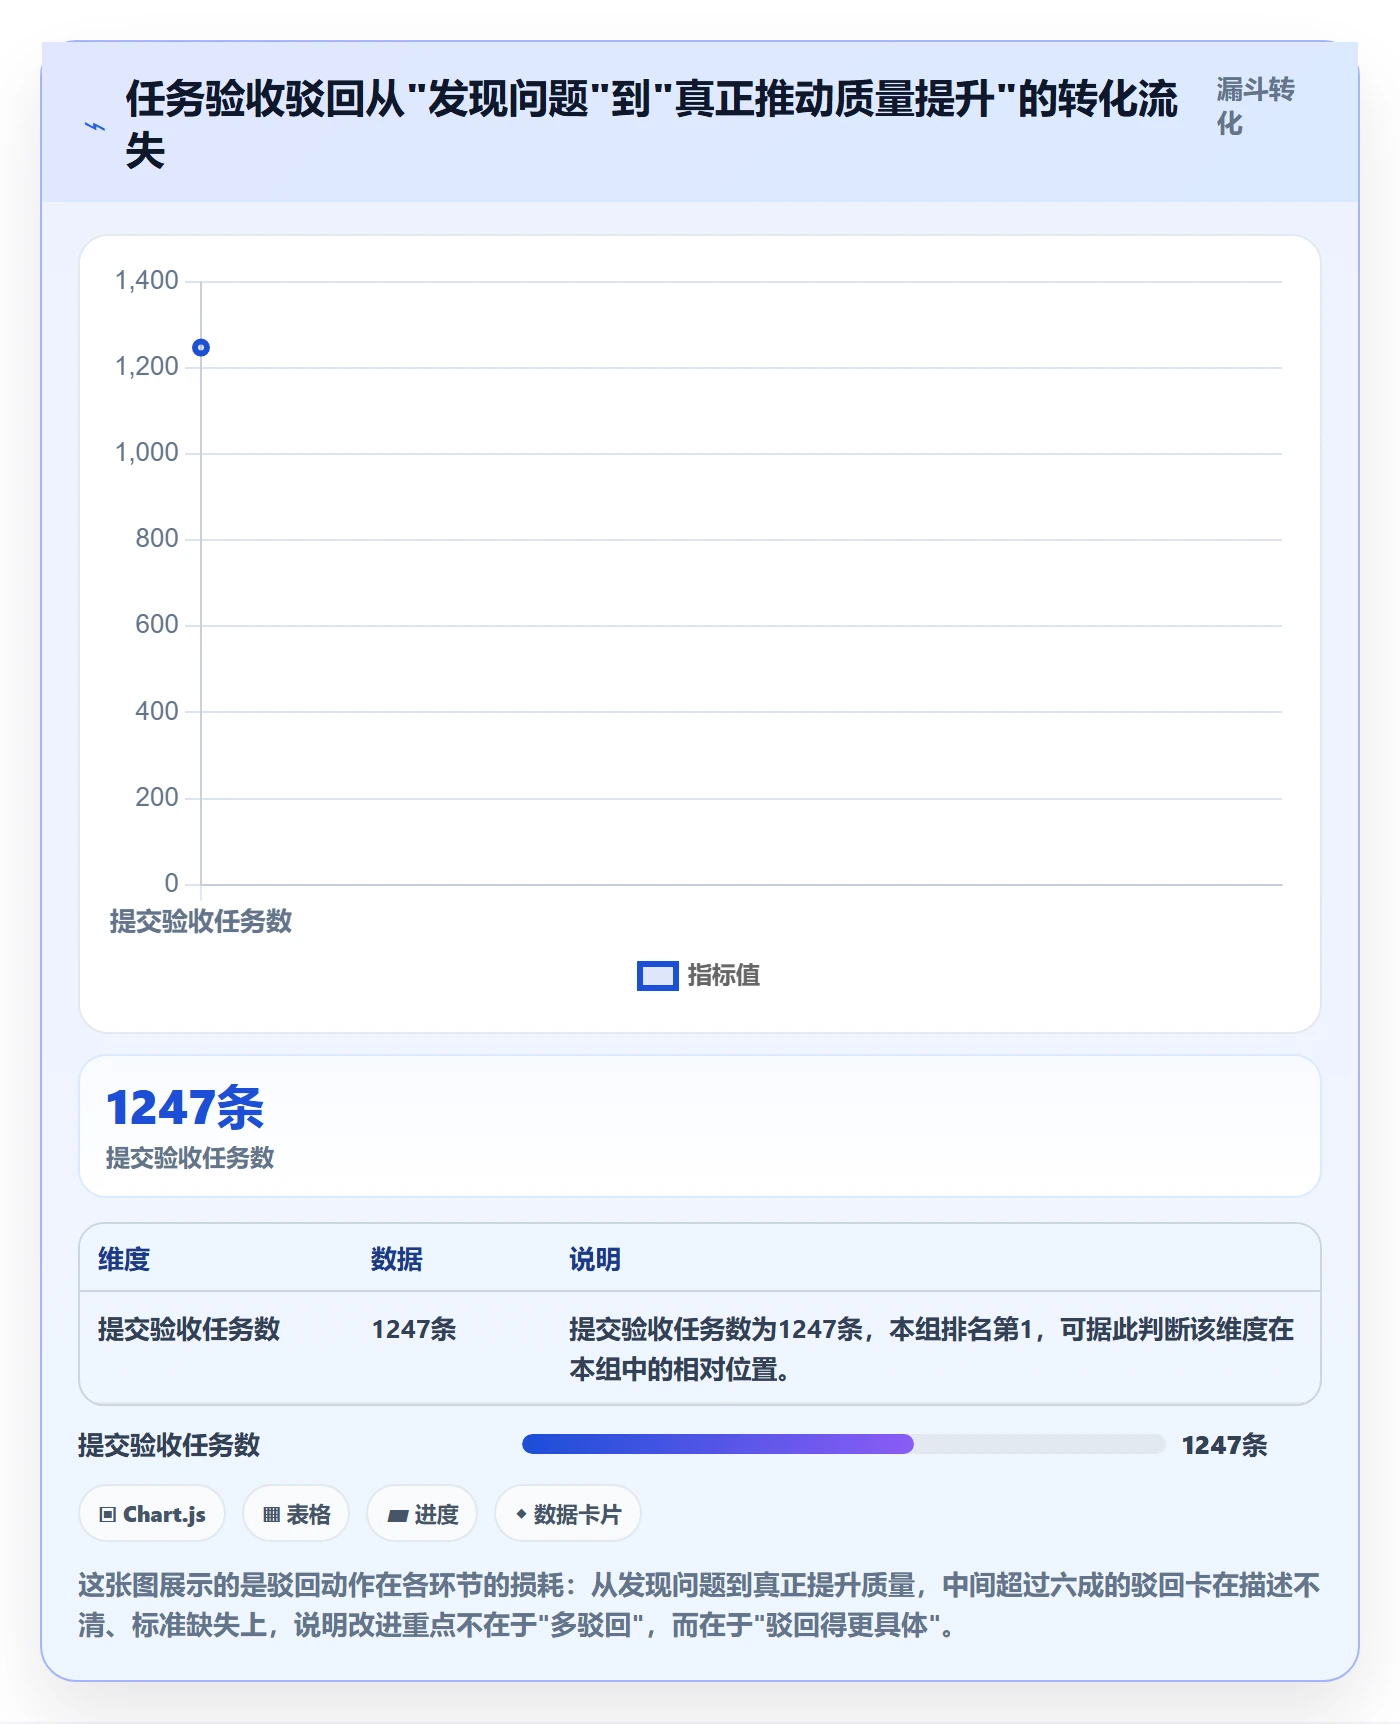Toggle the 指标值 legend color box

click(x=657, y=975)
